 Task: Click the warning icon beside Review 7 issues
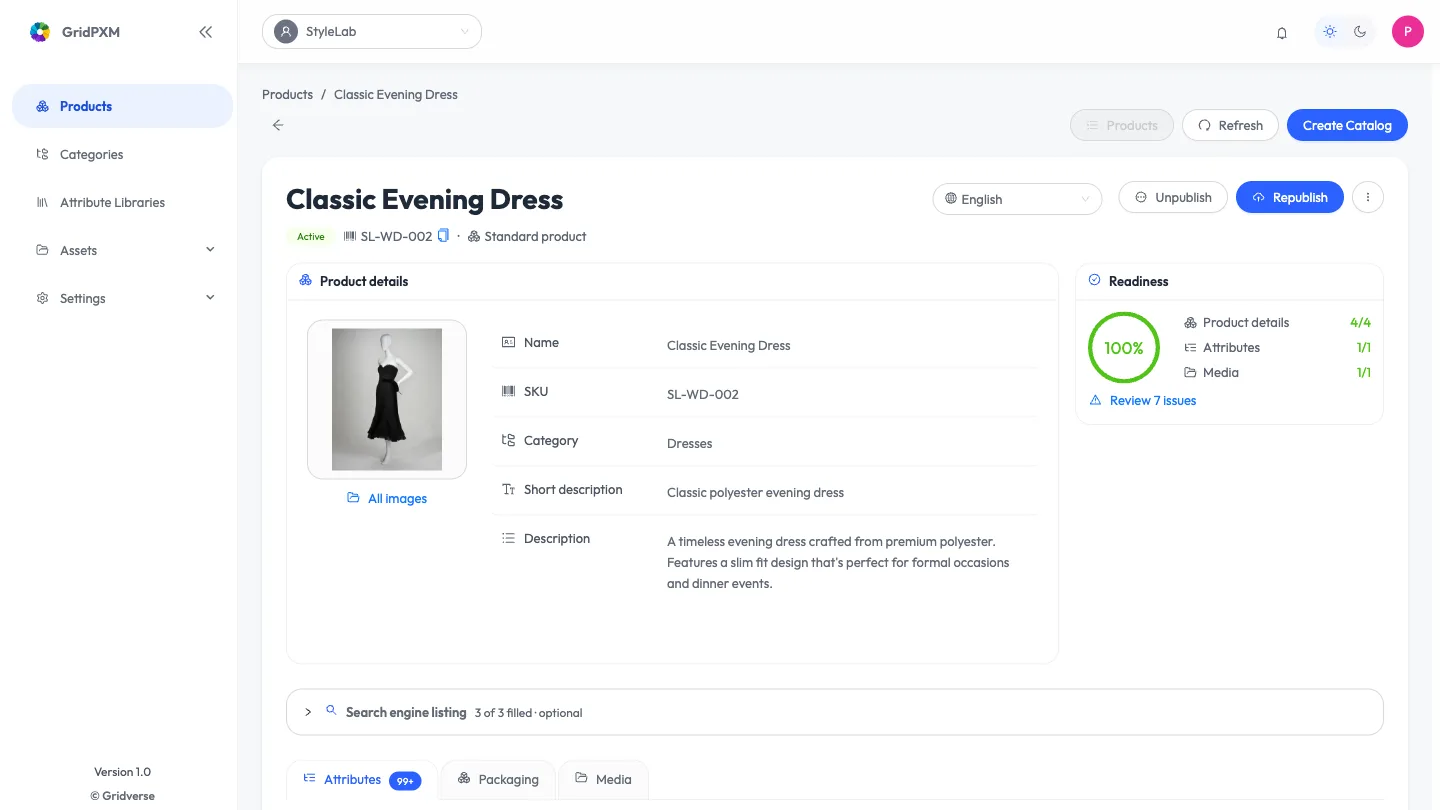1095,400
